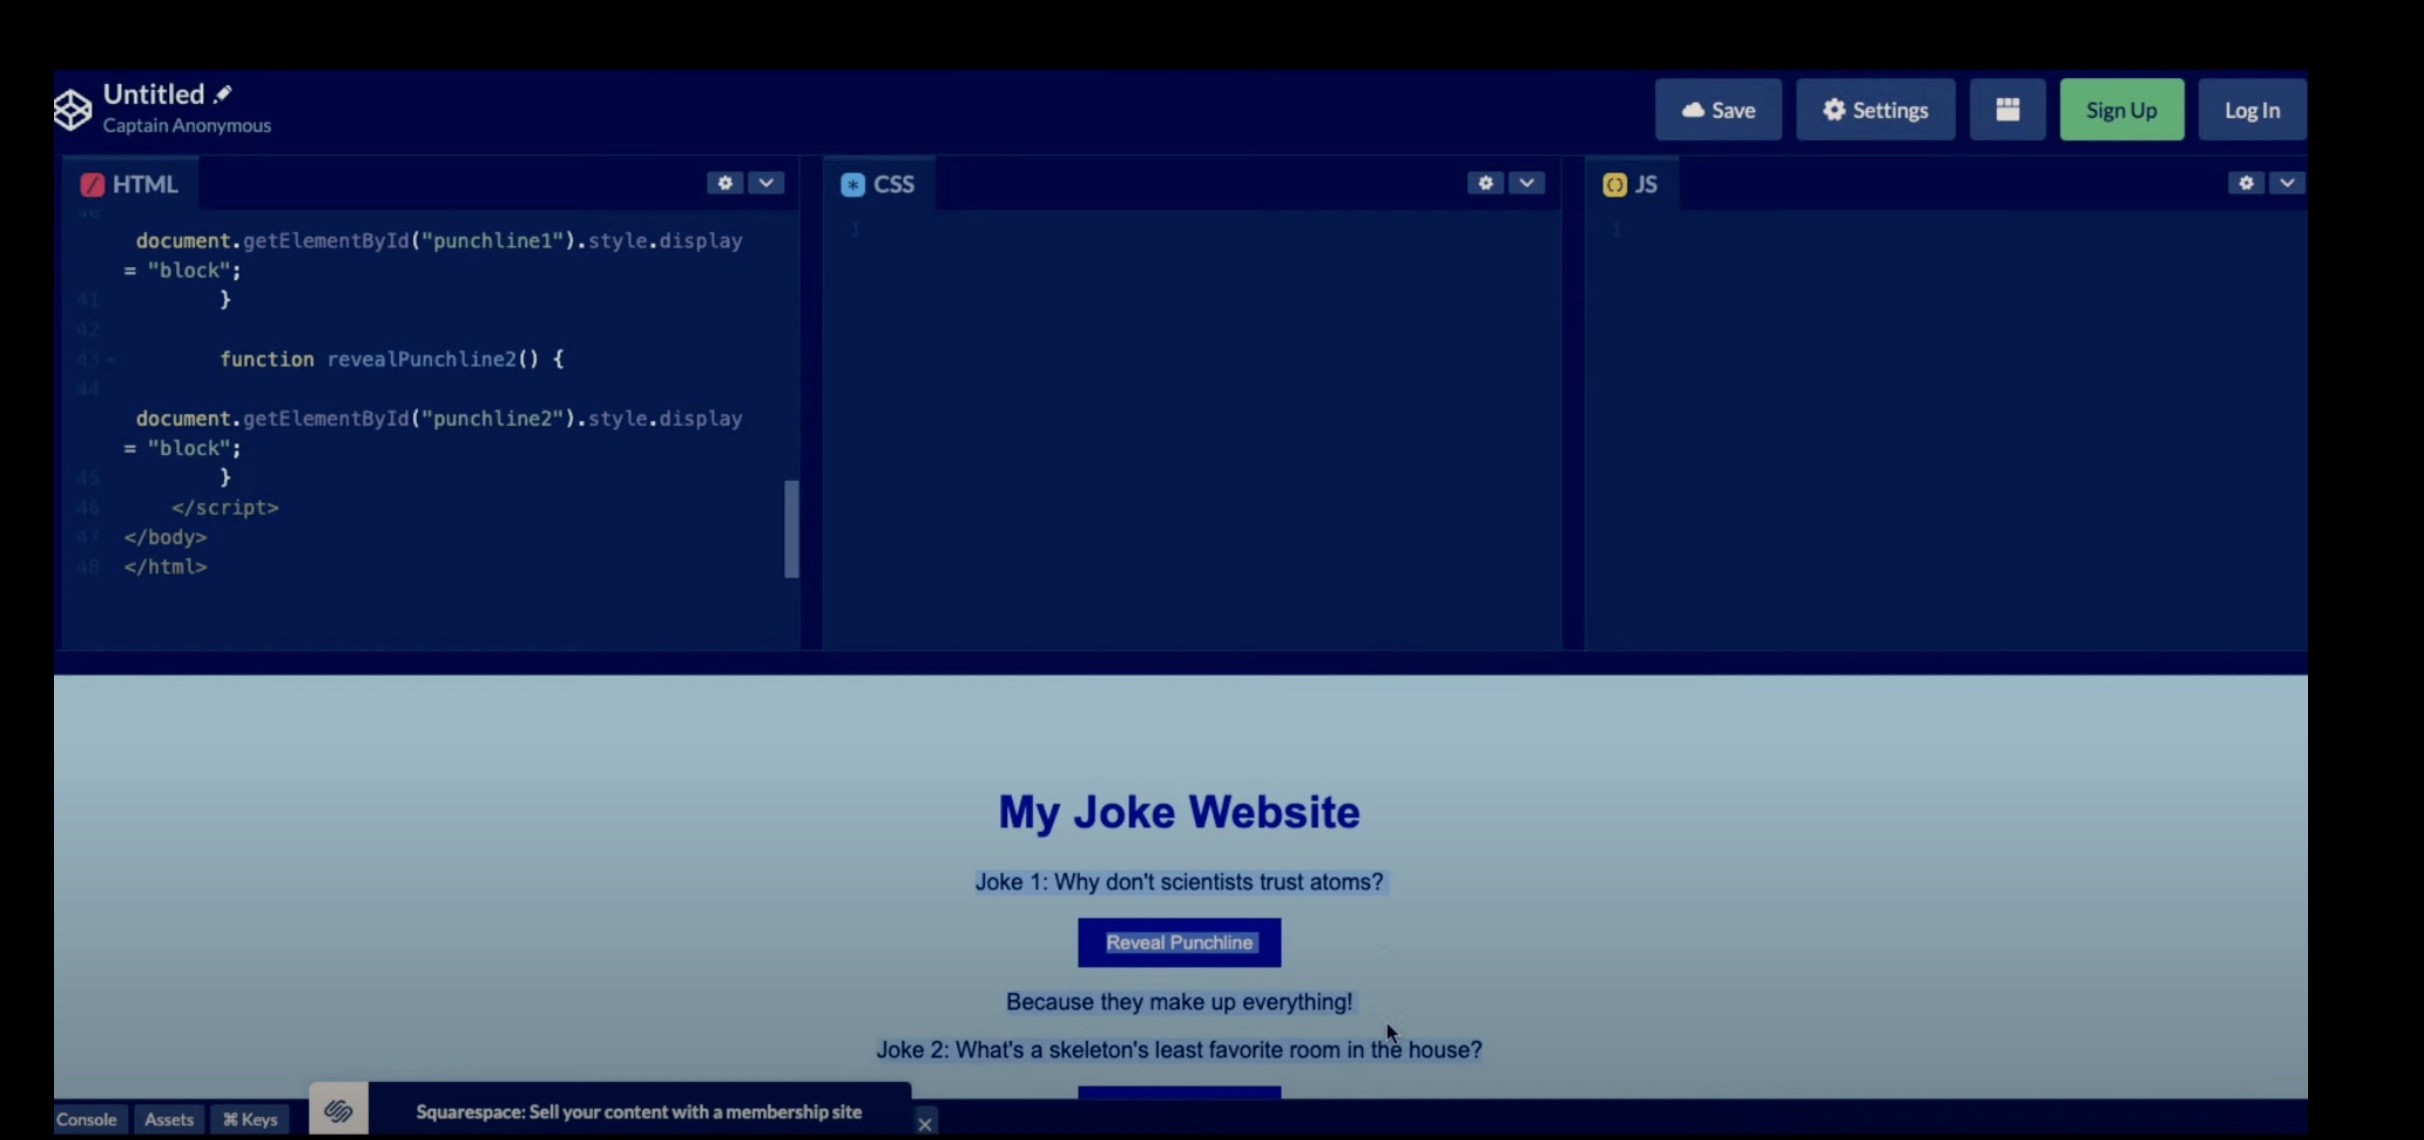The width and height of the screenshot is (2424, 1140).
Task: Click the cloud icon on Save
Action: [1693, 110]
